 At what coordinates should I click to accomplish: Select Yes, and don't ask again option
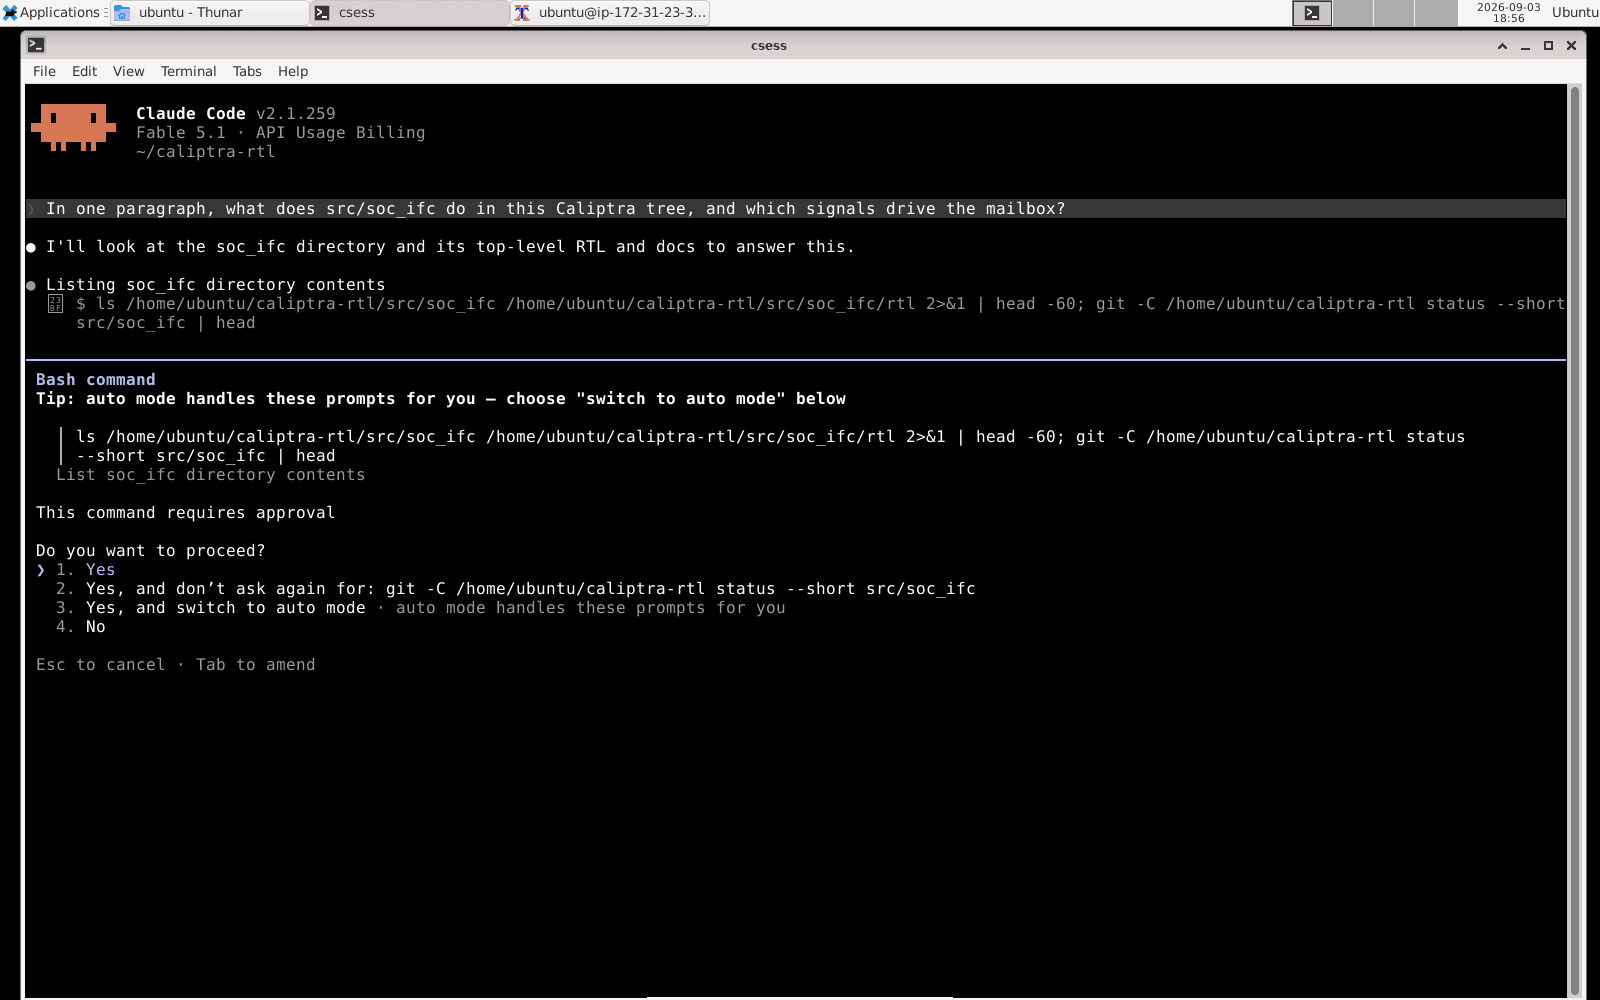coord(515,589)
